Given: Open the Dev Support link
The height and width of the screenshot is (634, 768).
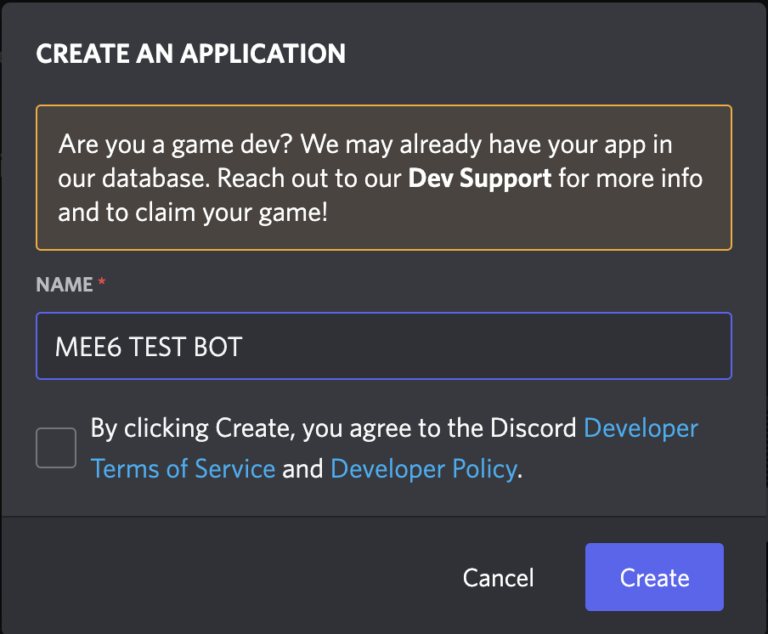Looking at the screenshot, I should coord(480,180).
